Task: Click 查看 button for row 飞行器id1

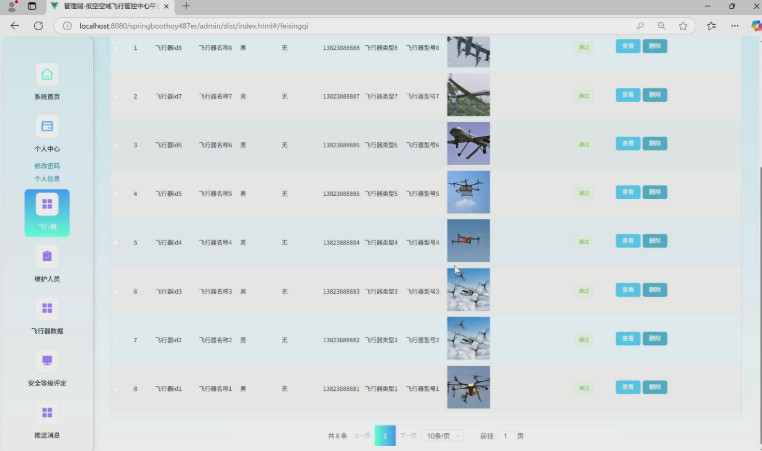Action: 628,387
